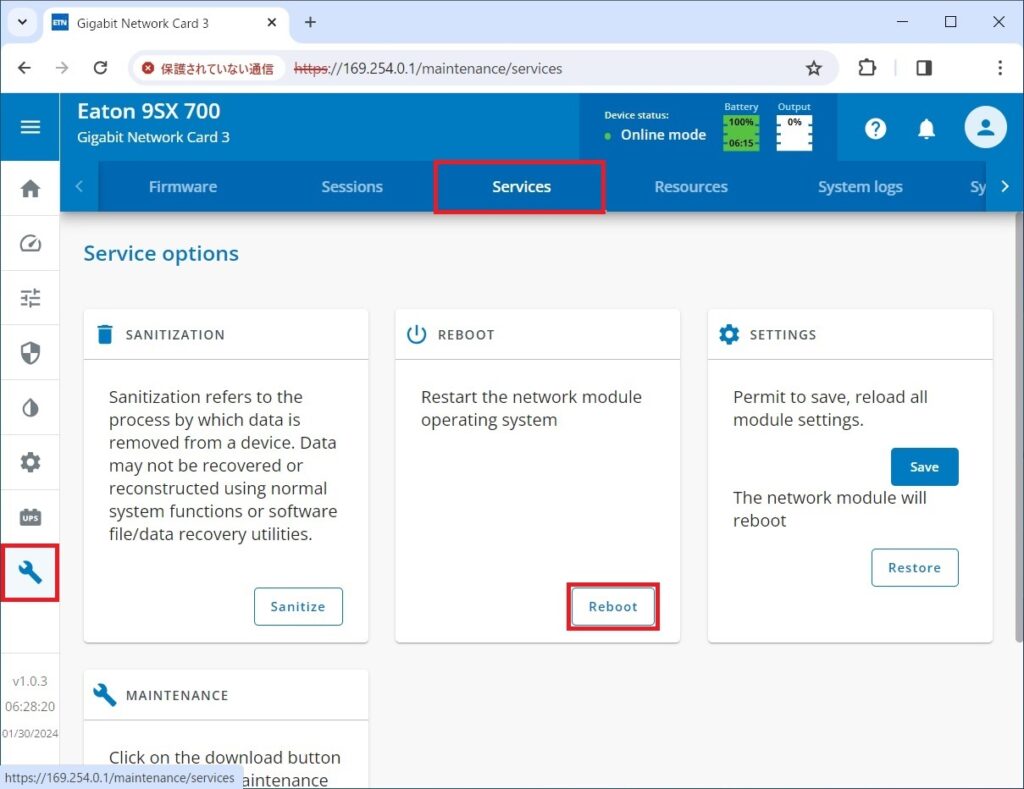Show alarms via the bell icon
The height and width of the screenshot is (789, 1024).
coord(927,128)
